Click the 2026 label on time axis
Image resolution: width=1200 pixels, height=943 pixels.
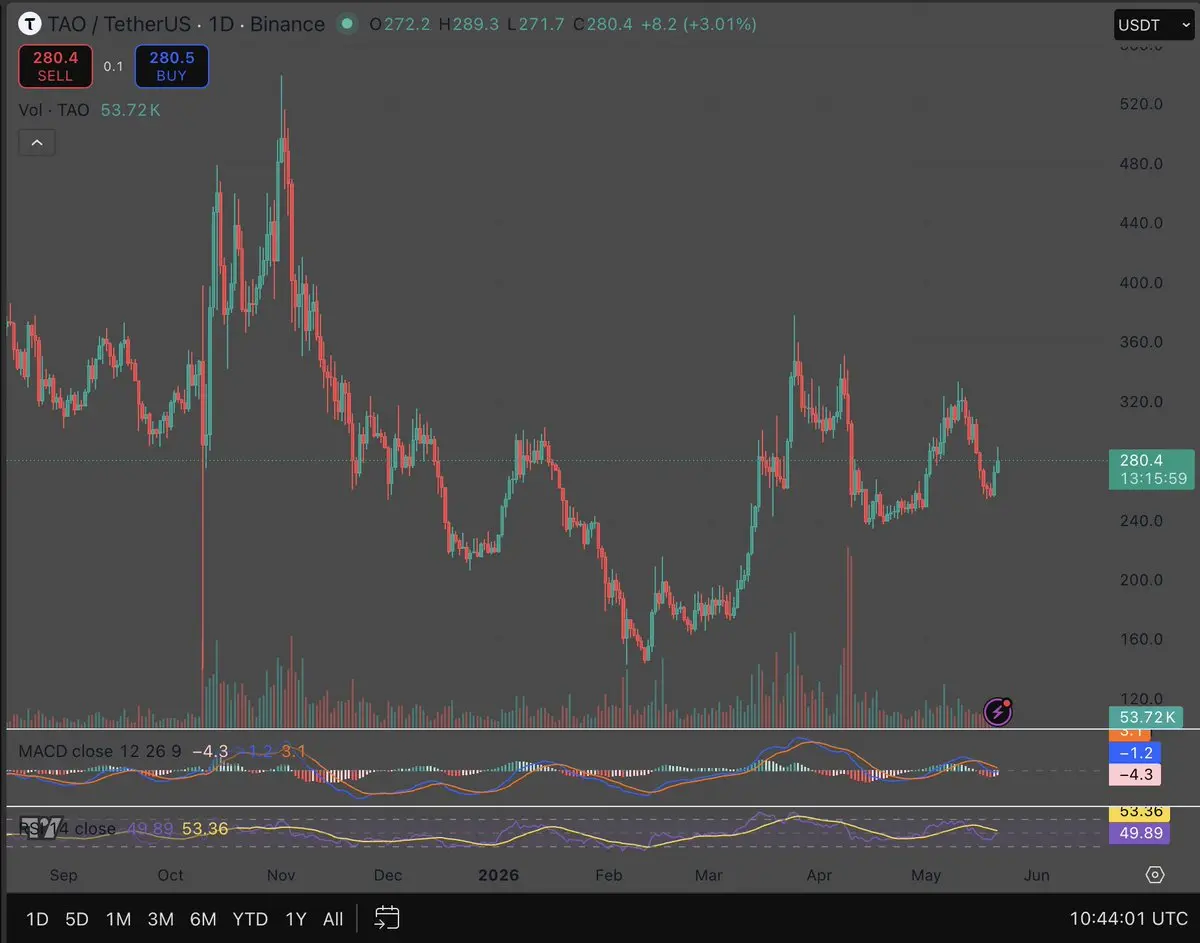[498, 875]
